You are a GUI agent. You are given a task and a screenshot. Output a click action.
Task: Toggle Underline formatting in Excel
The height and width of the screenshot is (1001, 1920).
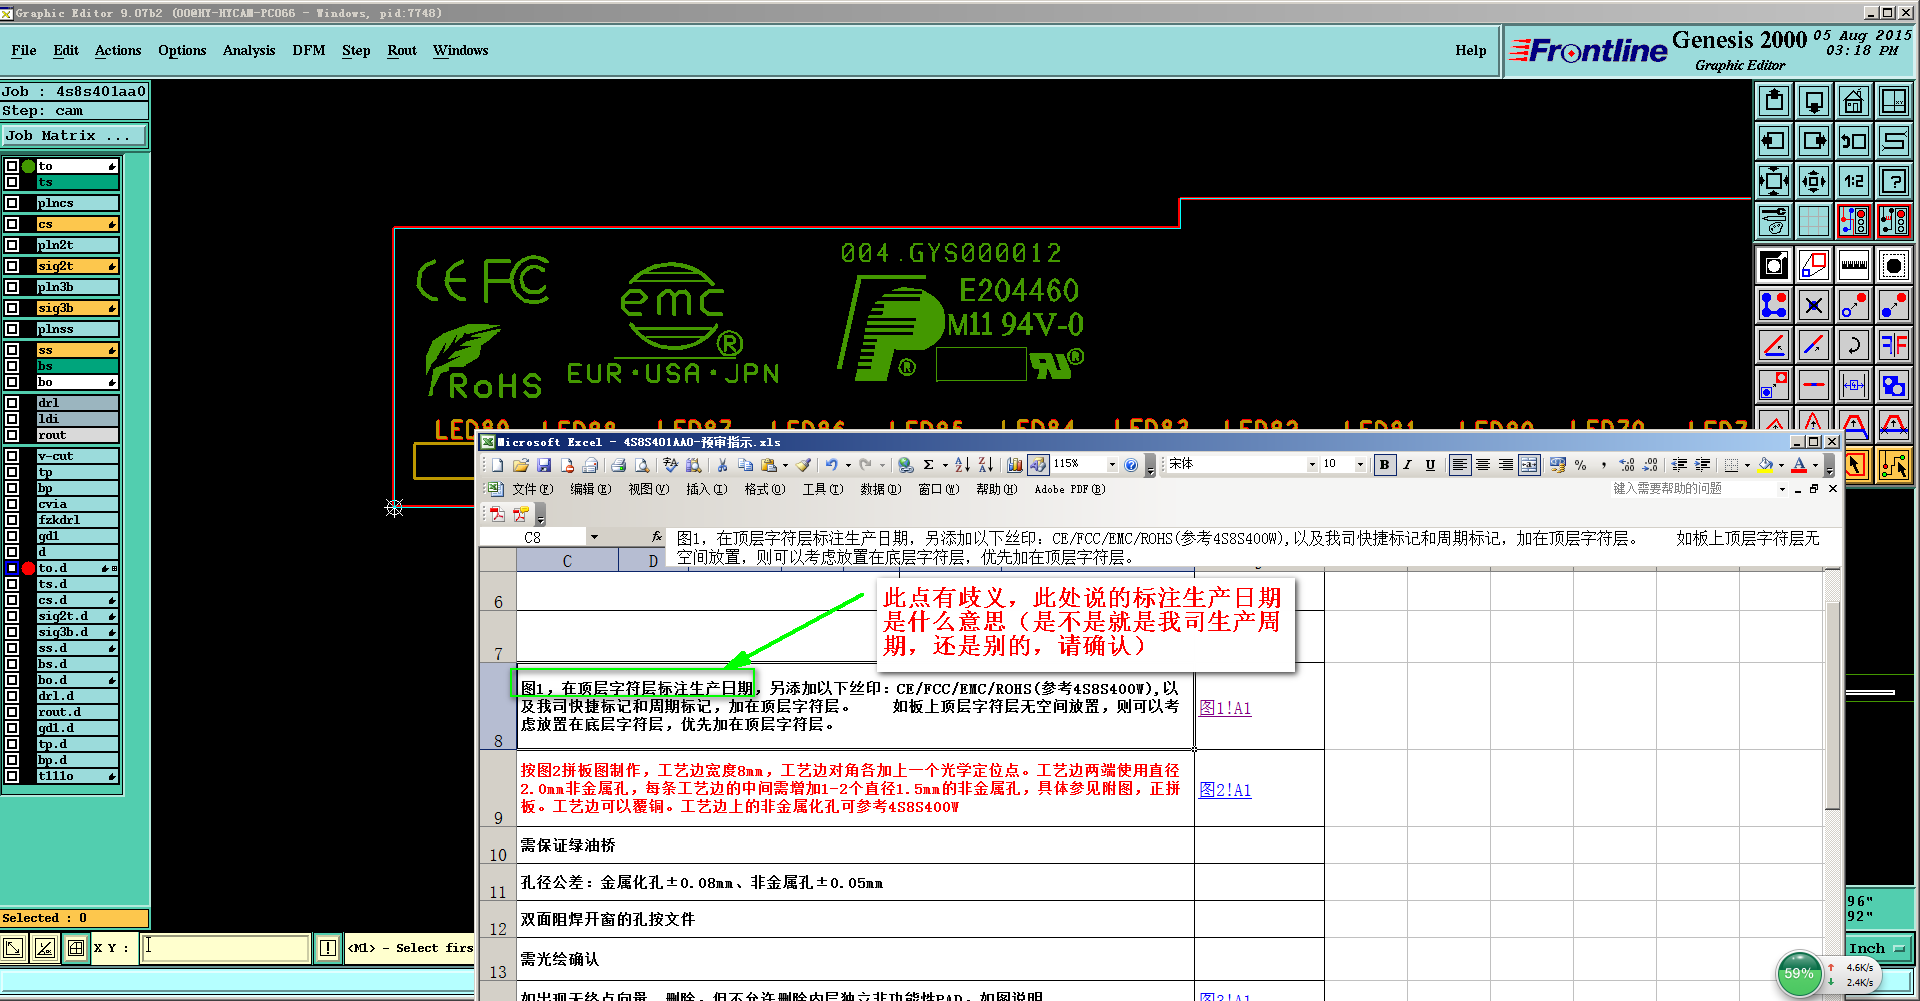click(1430, 465)
